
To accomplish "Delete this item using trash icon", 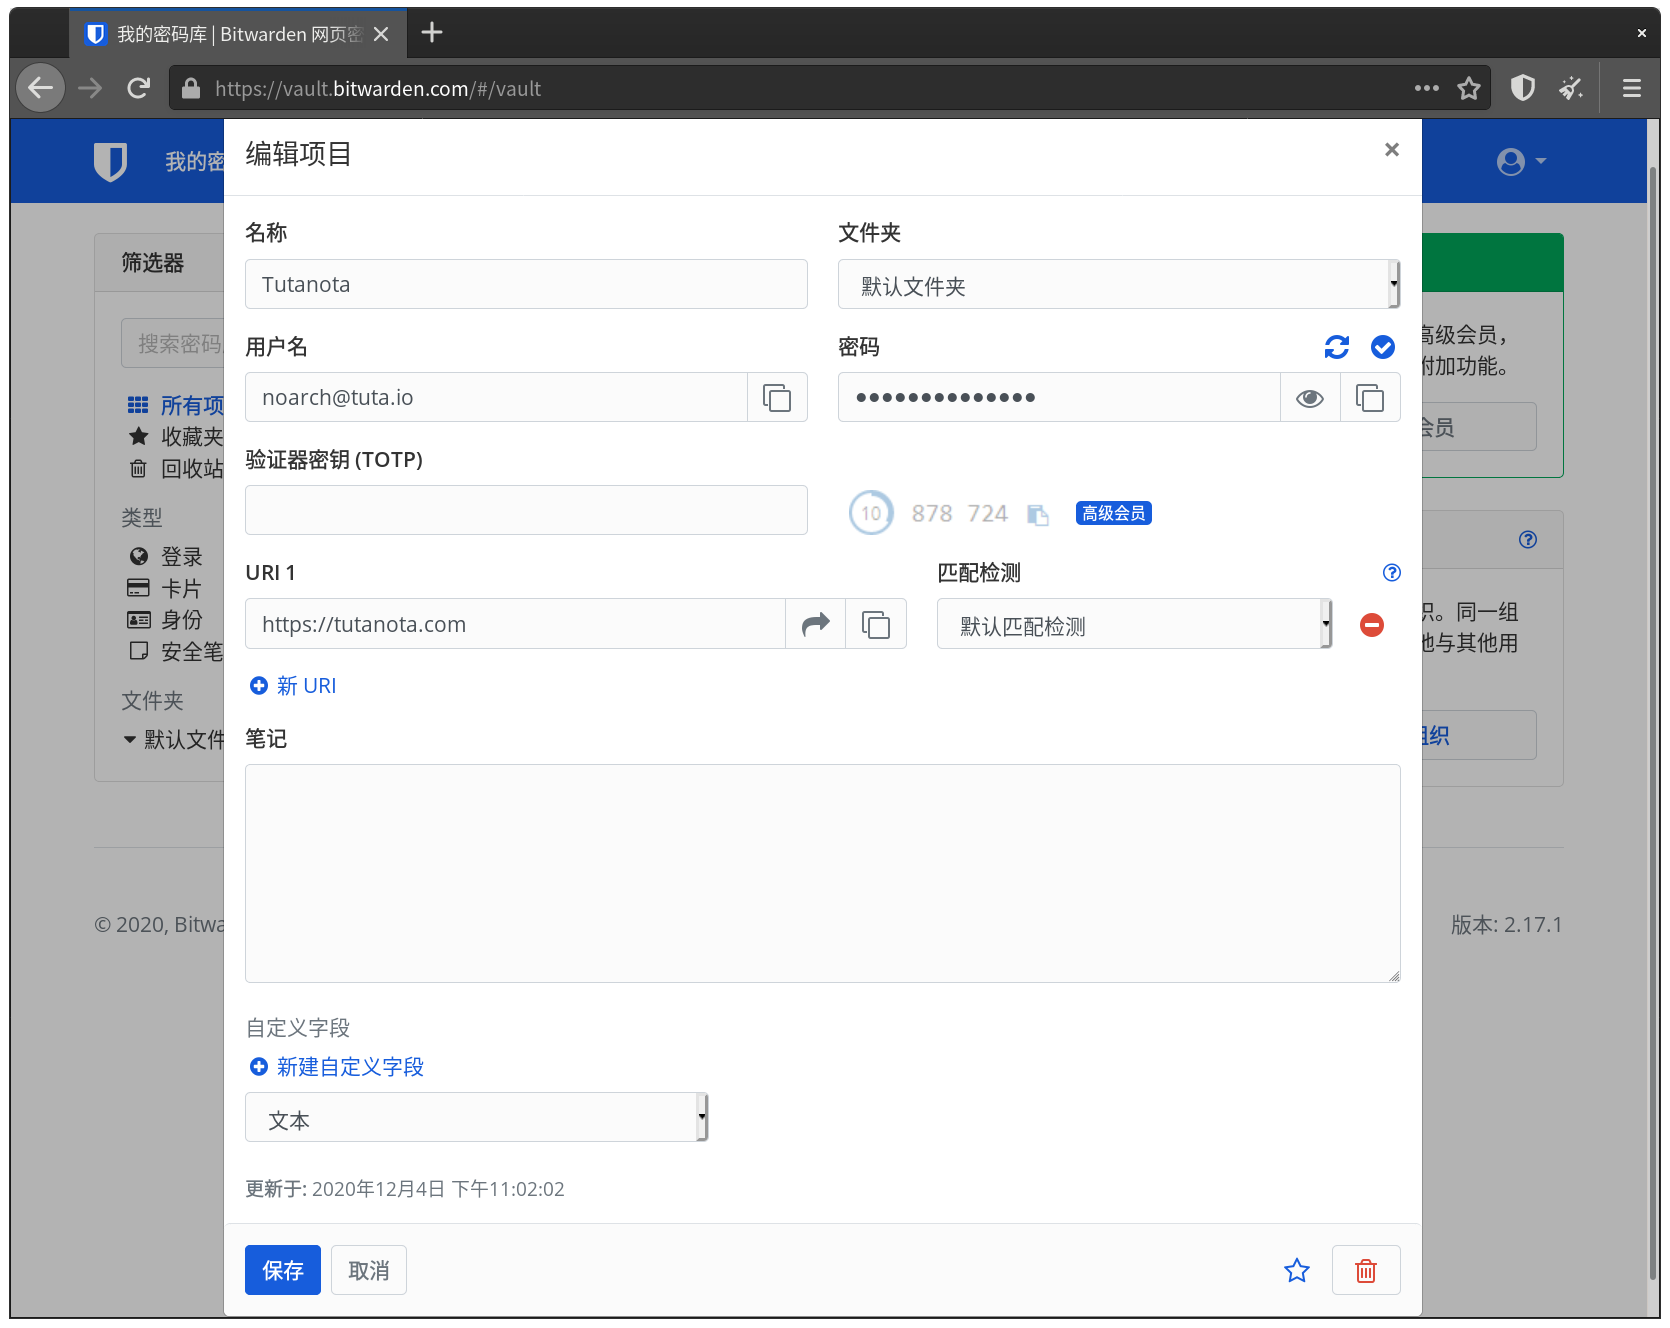I will click(1365, 1270).
